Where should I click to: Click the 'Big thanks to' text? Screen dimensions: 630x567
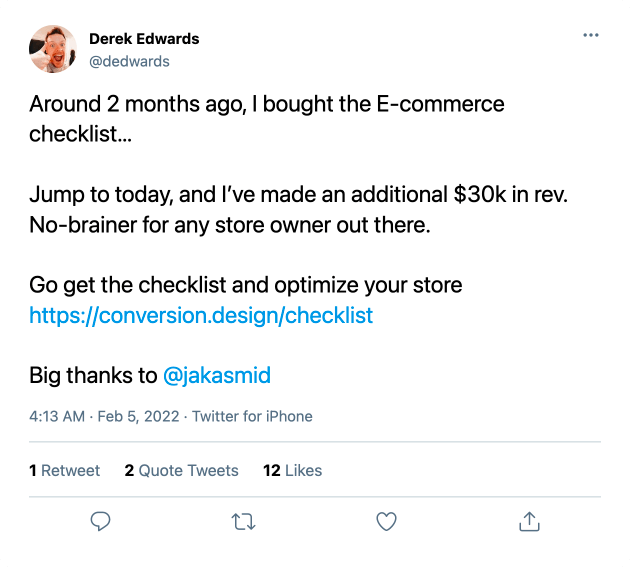click(93, 376)
